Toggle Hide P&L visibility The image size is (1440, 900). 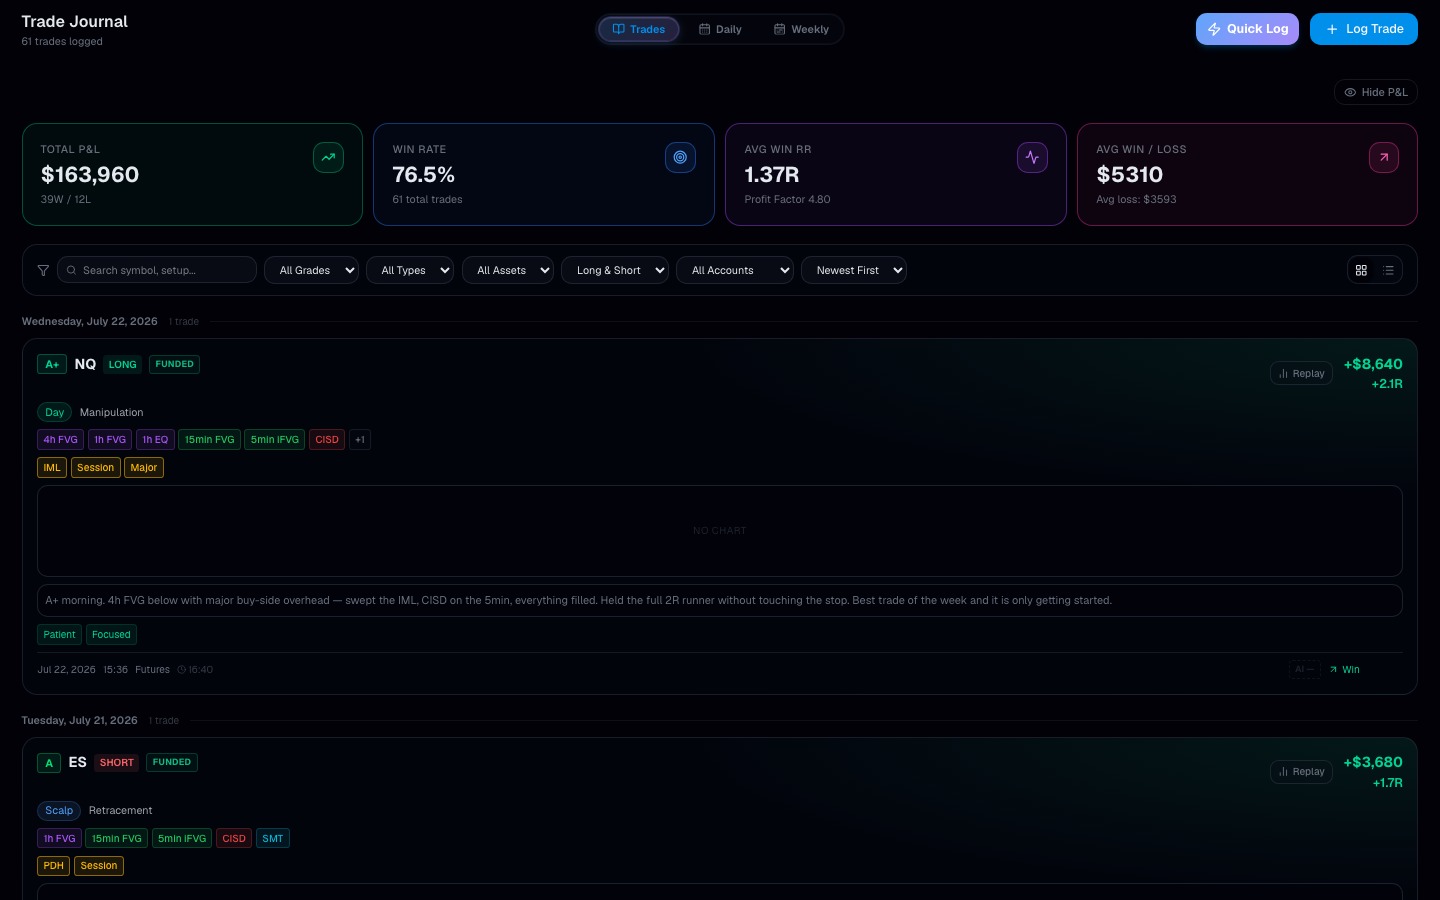(1376, 92)
